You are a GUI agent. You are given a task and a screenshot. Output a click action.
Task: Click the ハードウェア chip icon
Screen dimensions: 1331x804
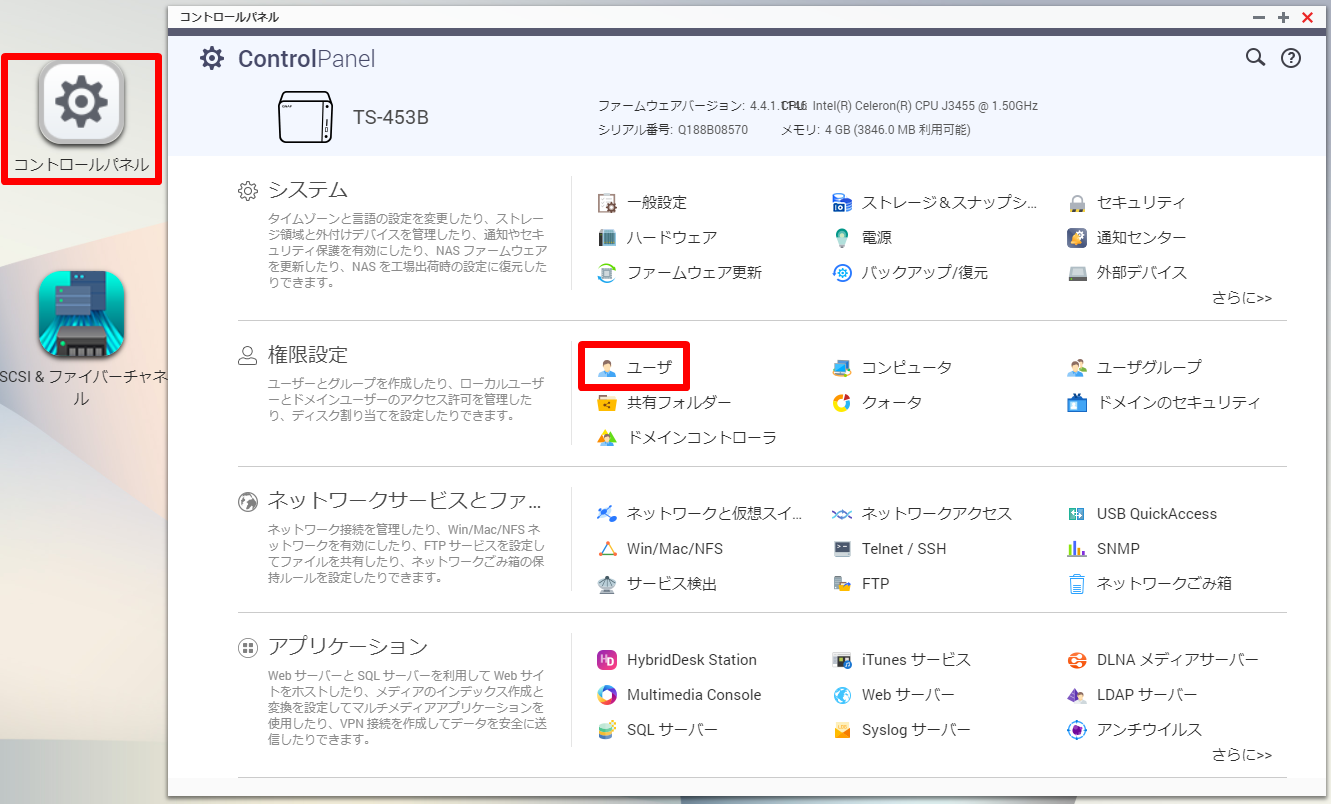pyautogui.click(x=607, y=238)
